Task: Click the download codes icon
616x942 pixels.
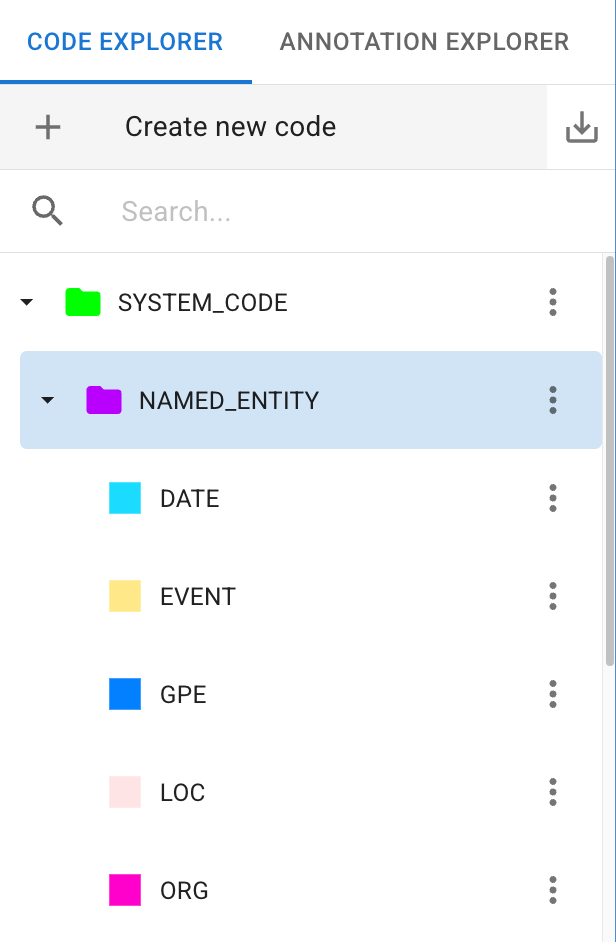Action: (582, 127)
